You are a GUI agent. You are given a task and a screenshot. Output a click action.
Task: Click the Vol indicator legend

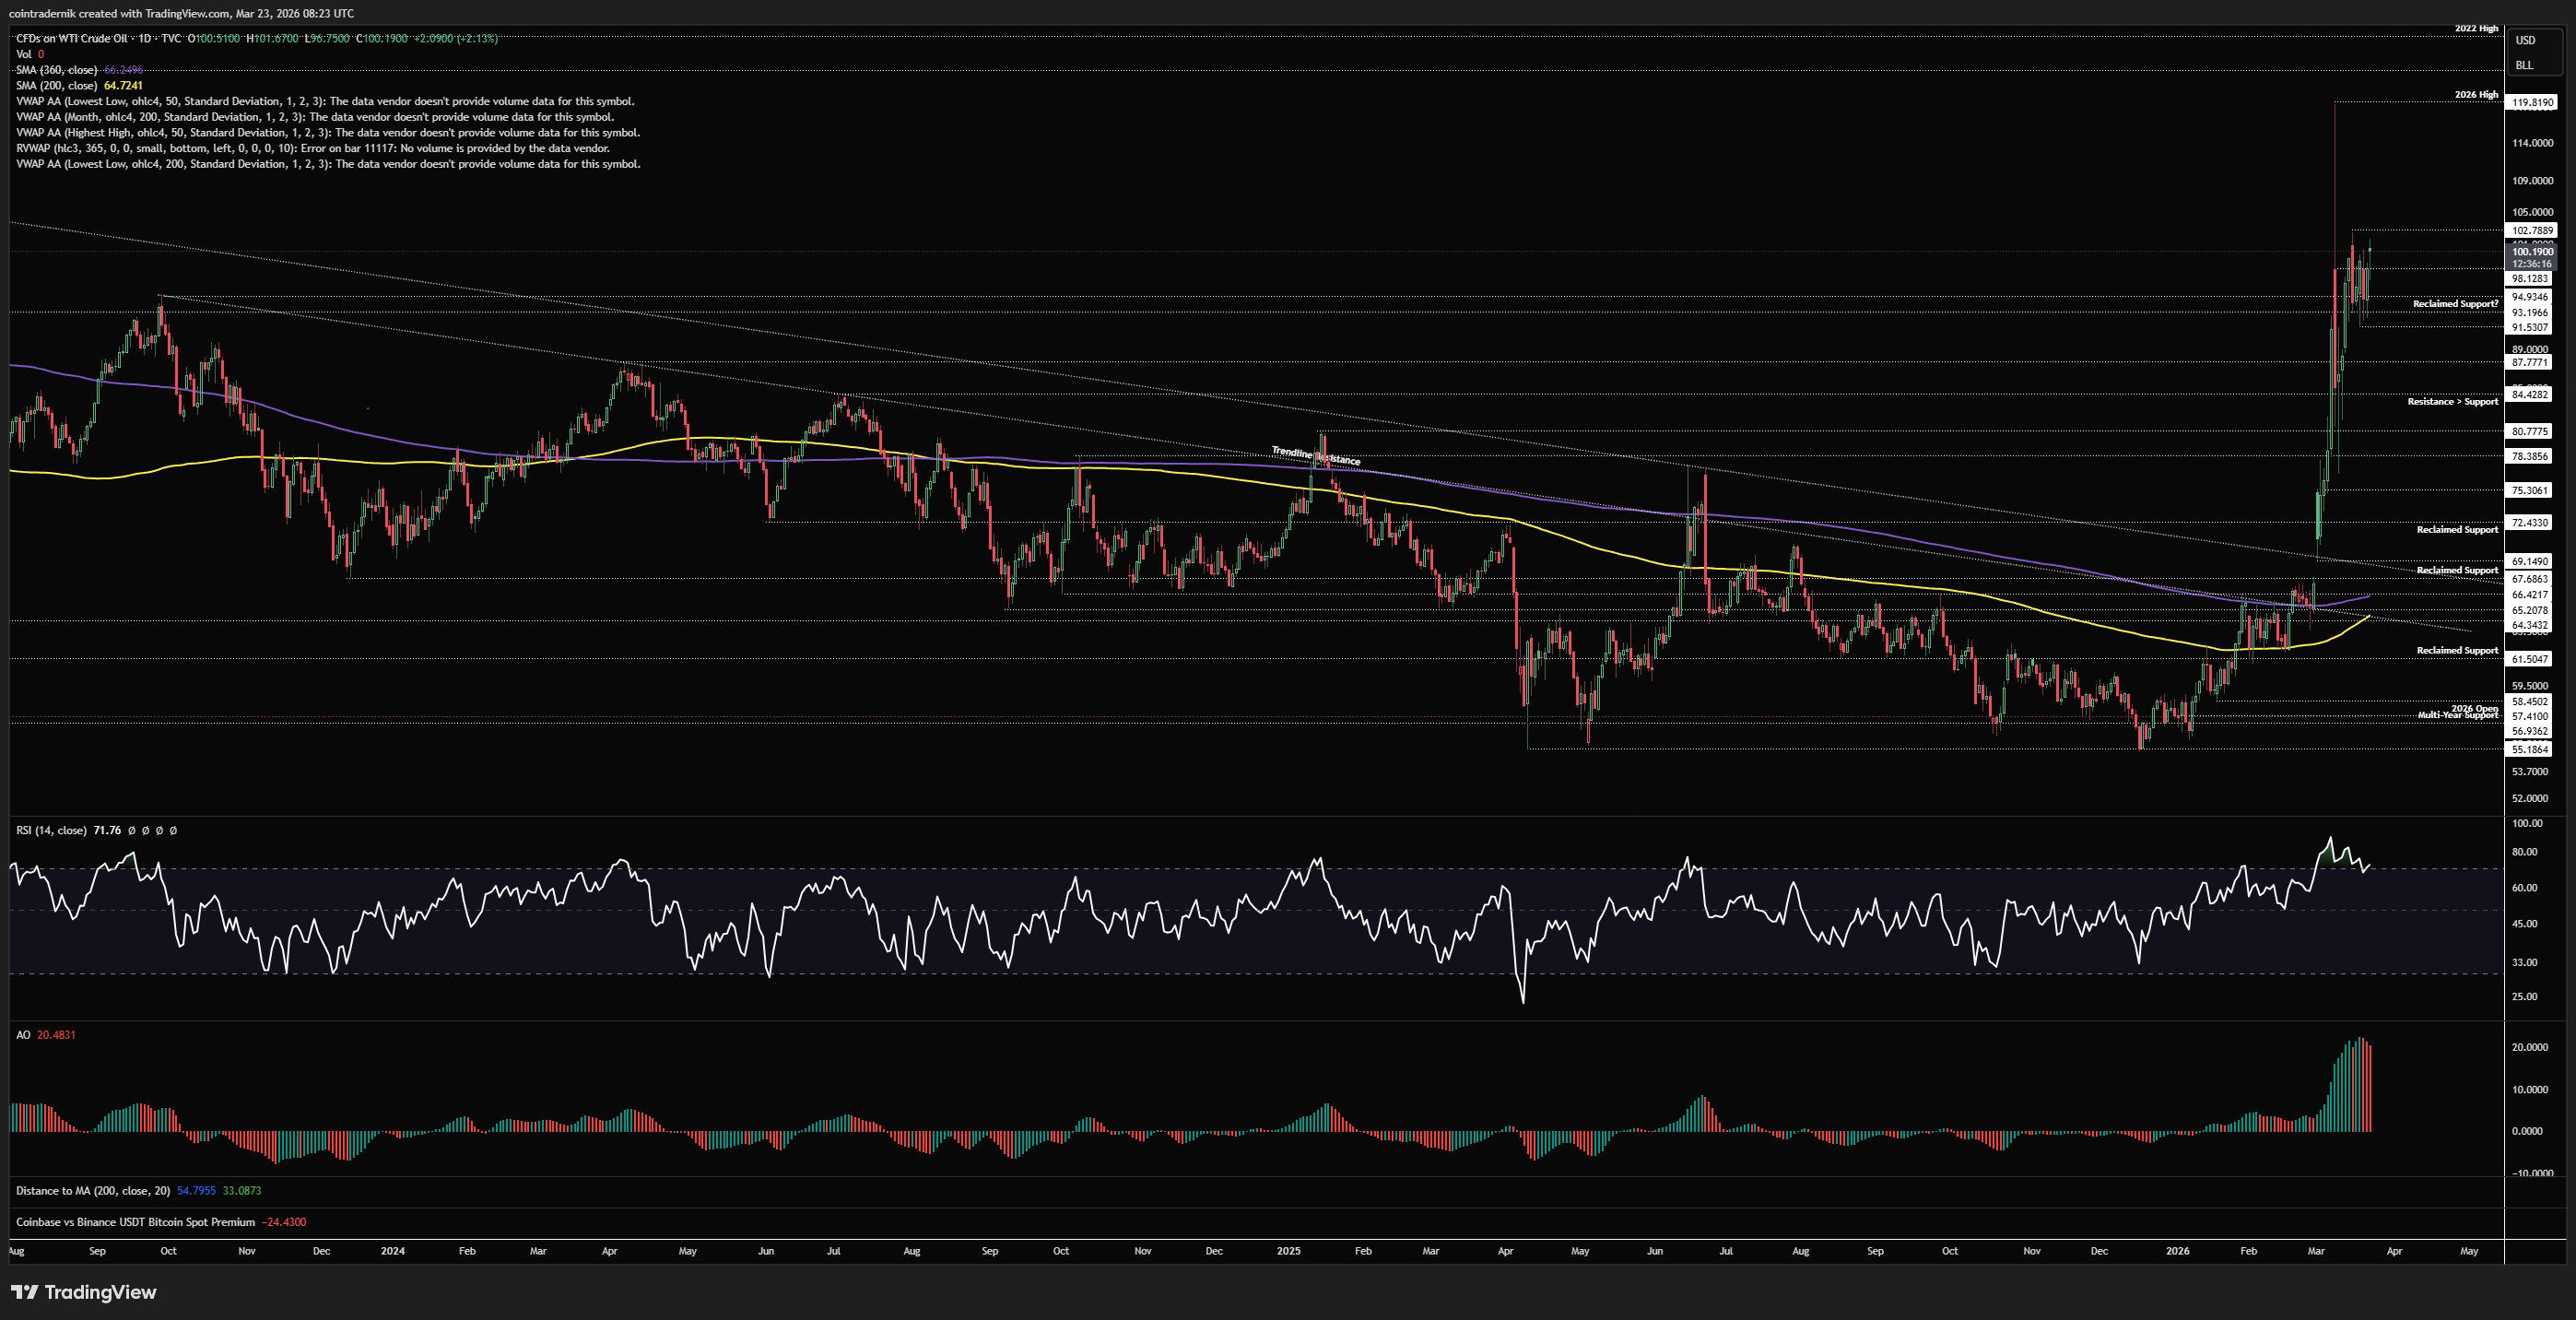click(x=24, y=54)
